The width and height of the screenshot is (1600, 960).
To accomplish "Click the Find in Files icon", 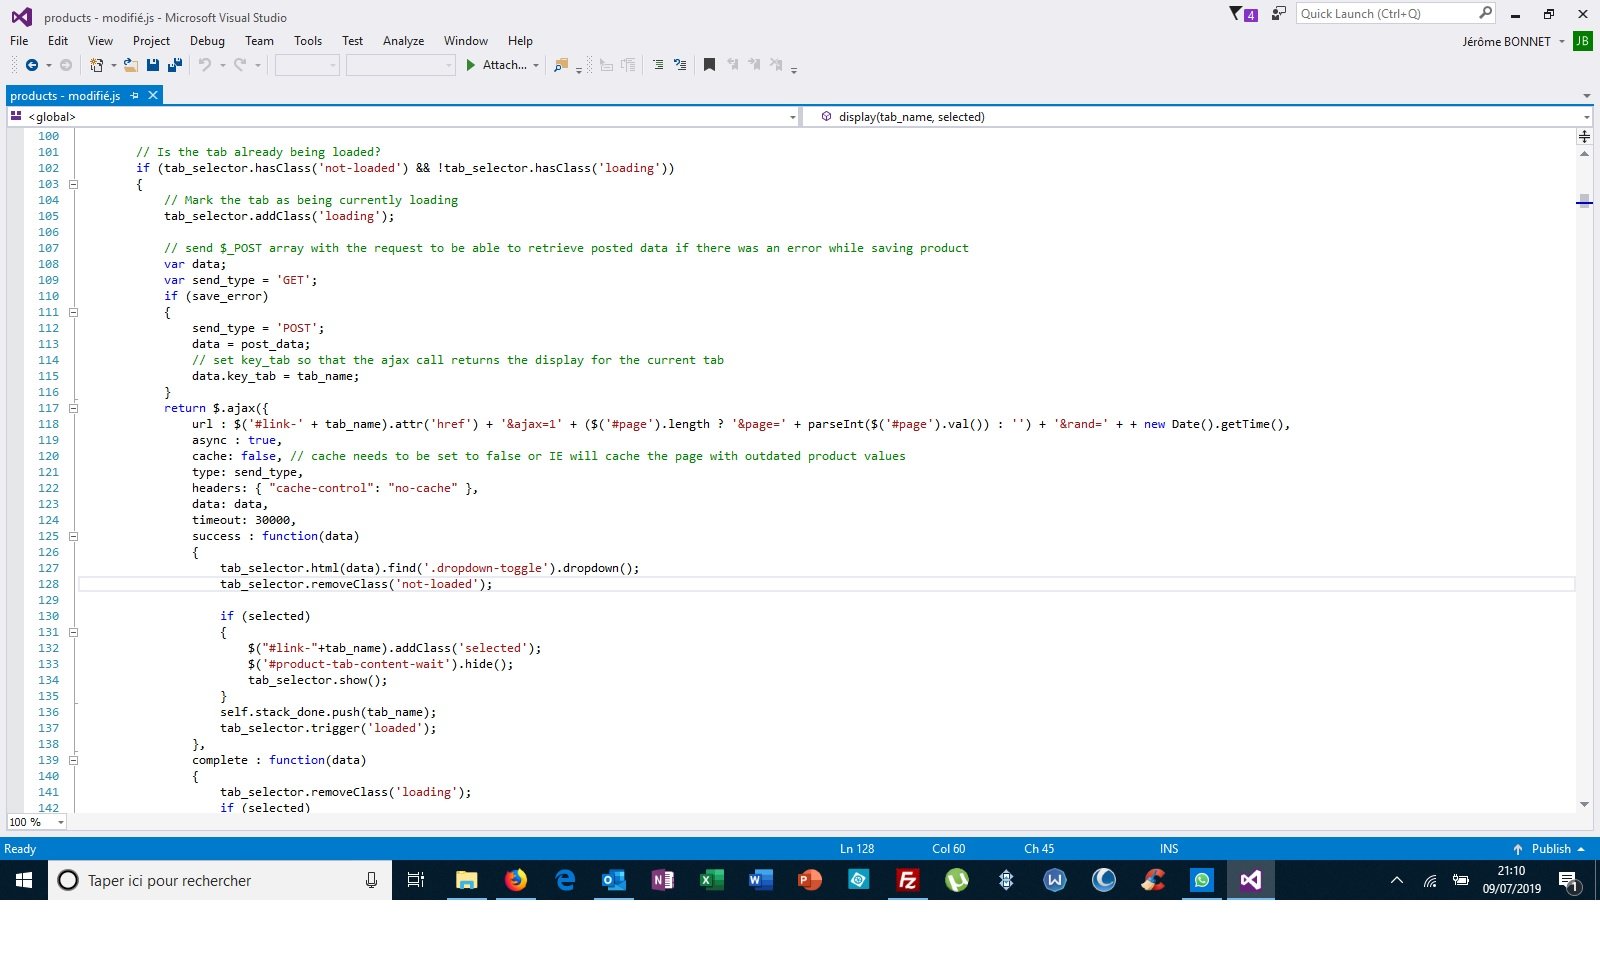I will coord(560,65).
